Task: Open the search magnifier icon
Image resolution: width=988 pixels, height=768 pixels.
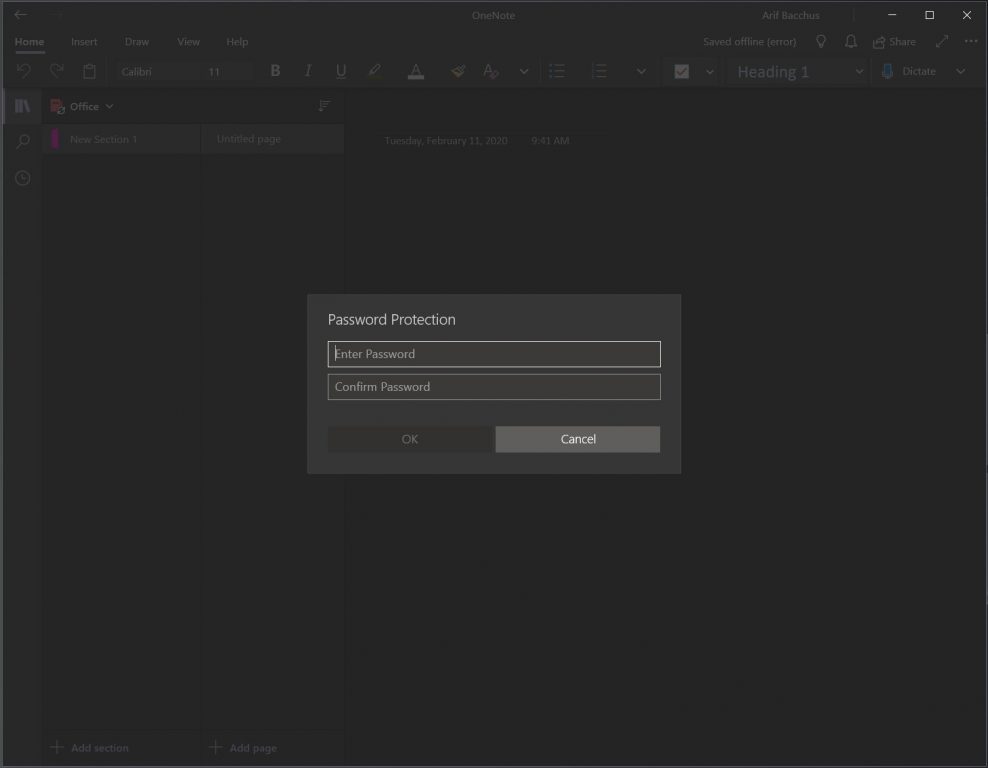Action: pyautogui.click(x=23, y=141)
